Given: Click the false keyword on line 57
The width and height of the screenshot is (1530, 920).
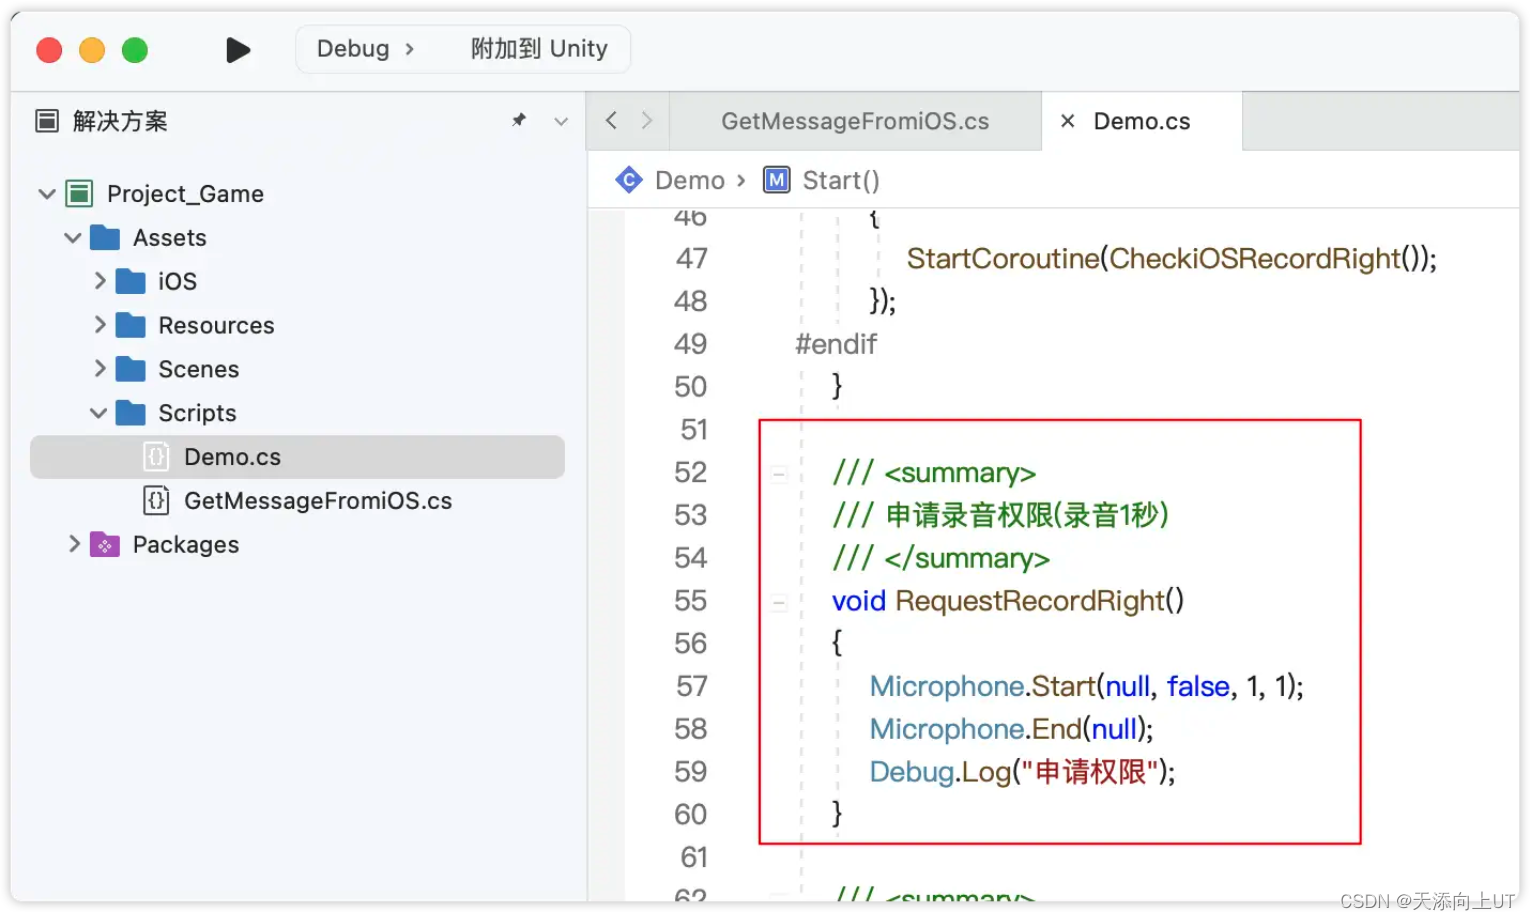Looking at the screenshot, I should pos(1198,686).
